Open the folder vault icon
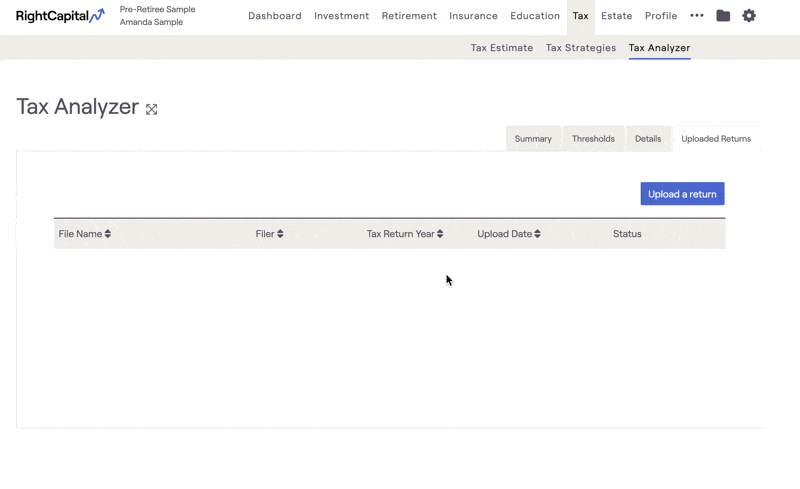800x489 pixels. 723,16
